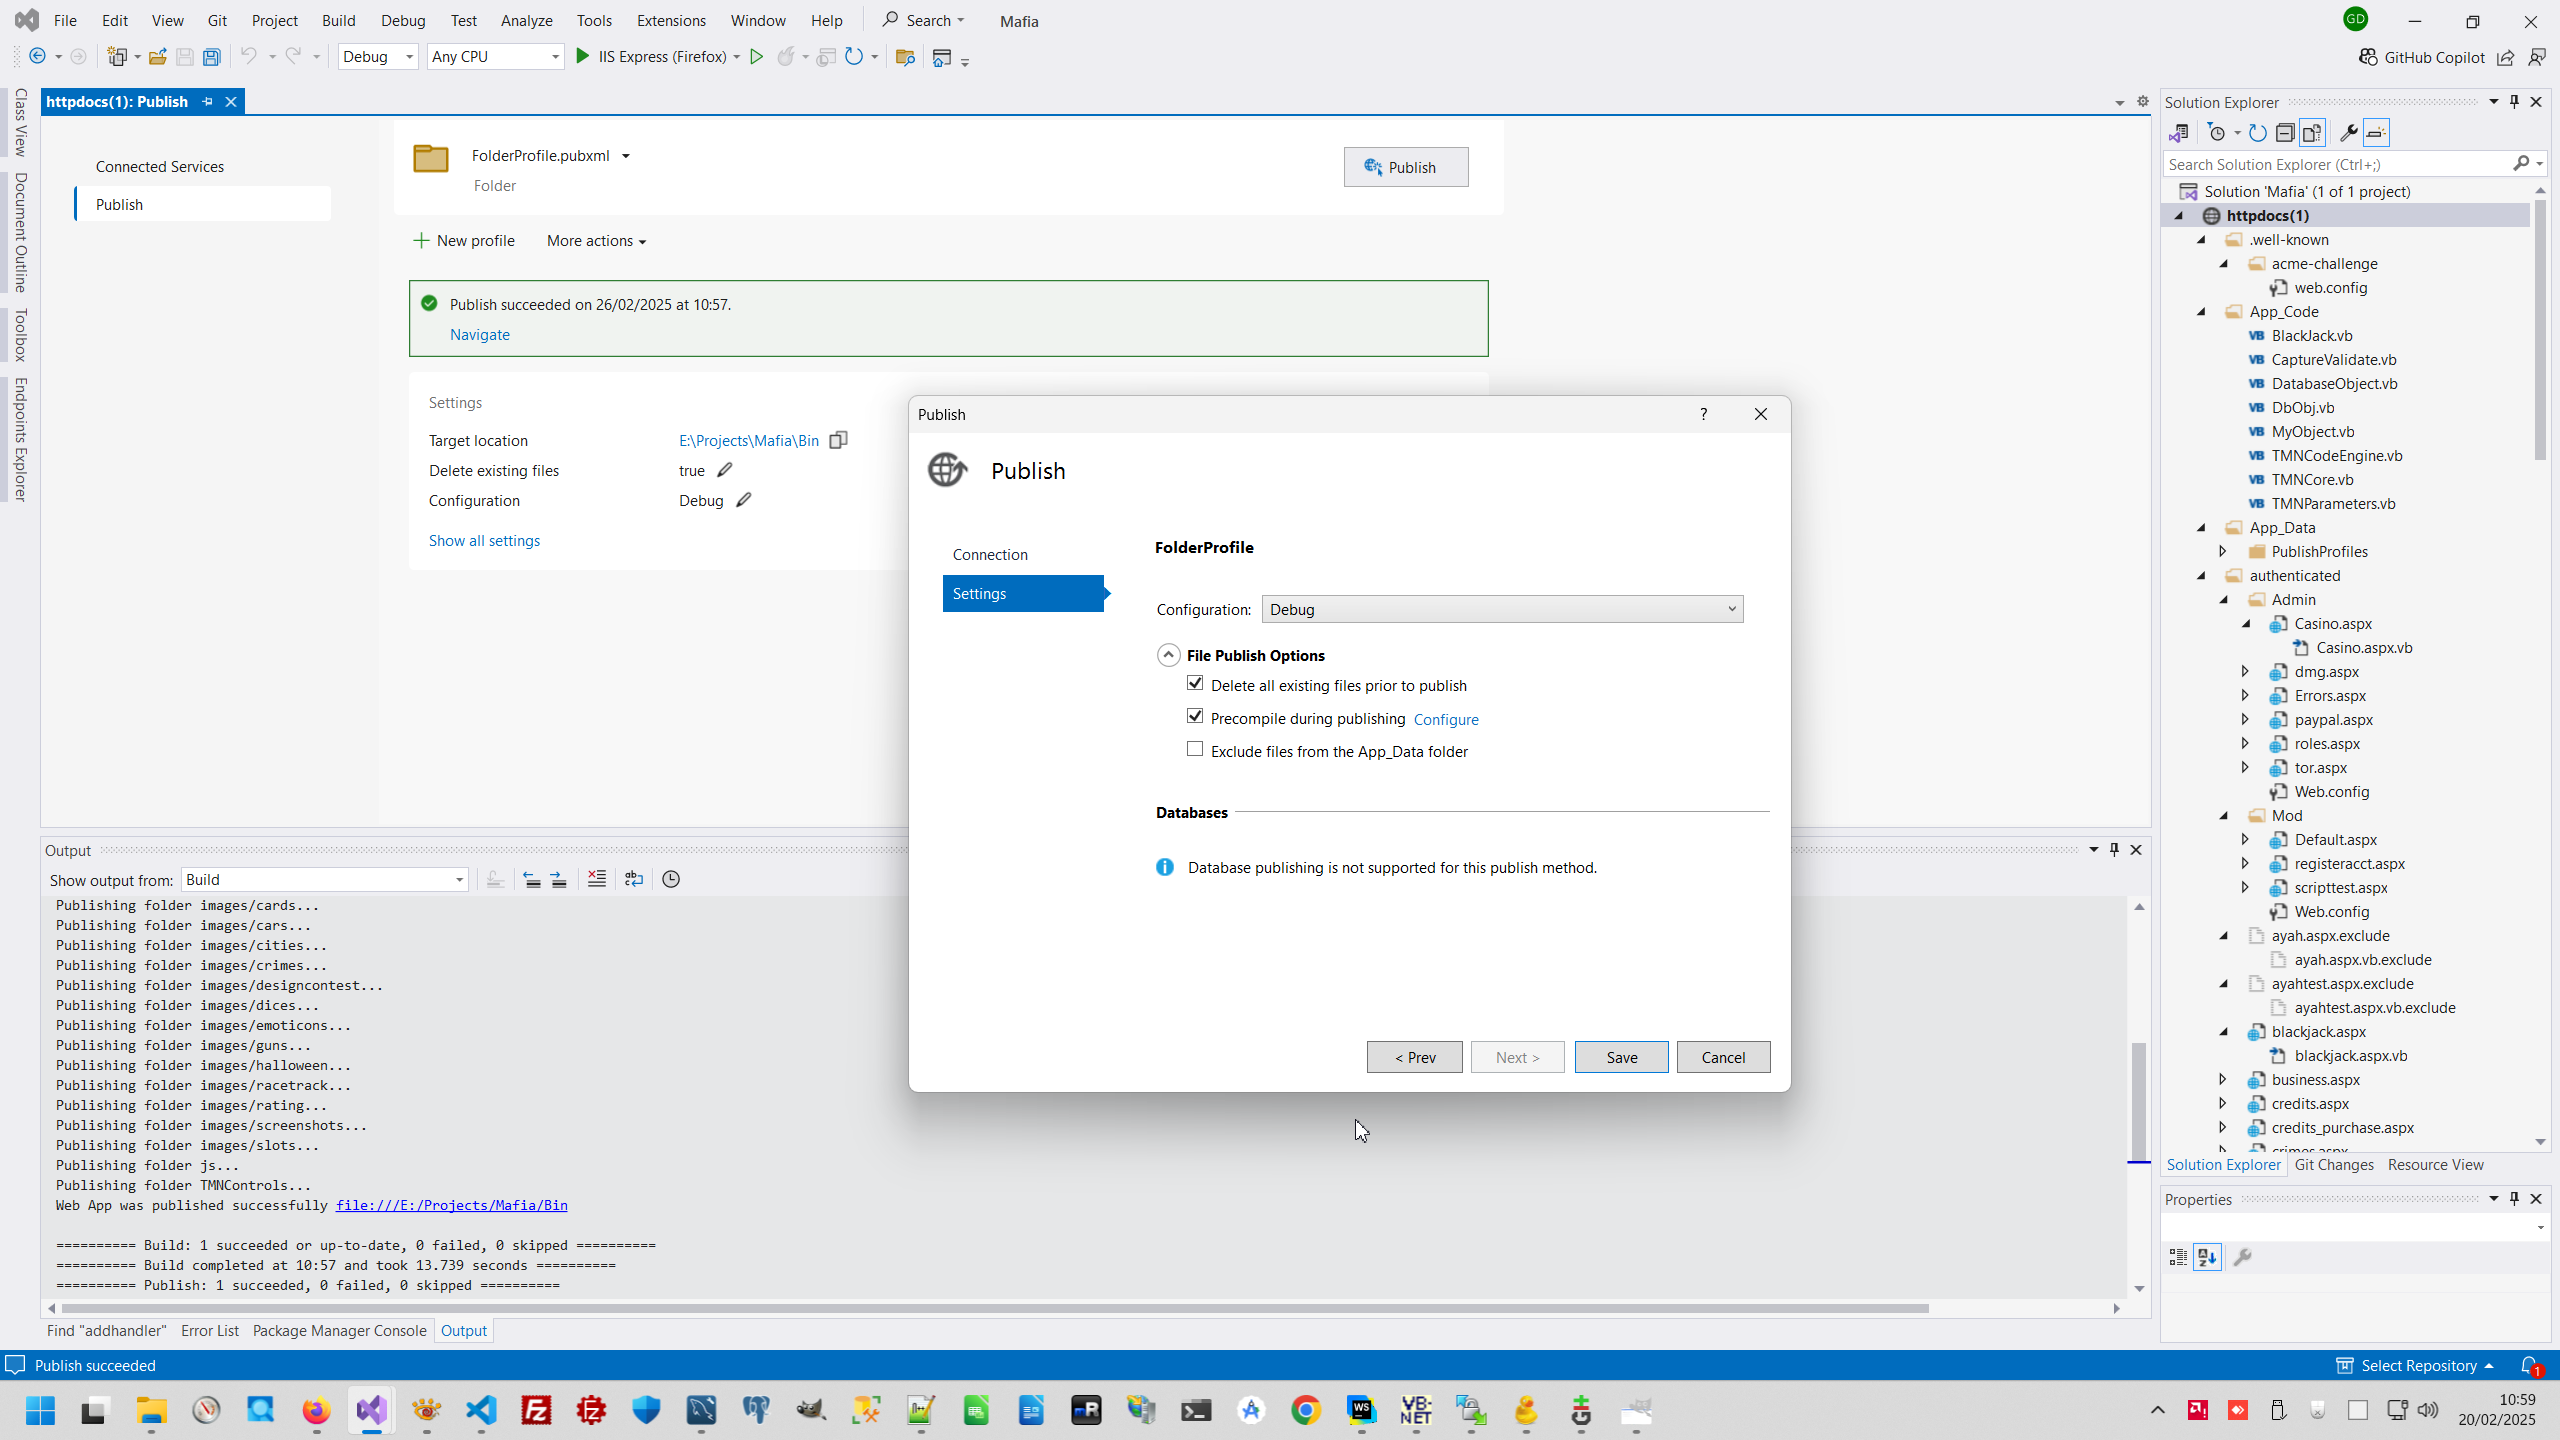Open GitHub Copilot from the title bar
2560x1440 pixels.
2421,57
